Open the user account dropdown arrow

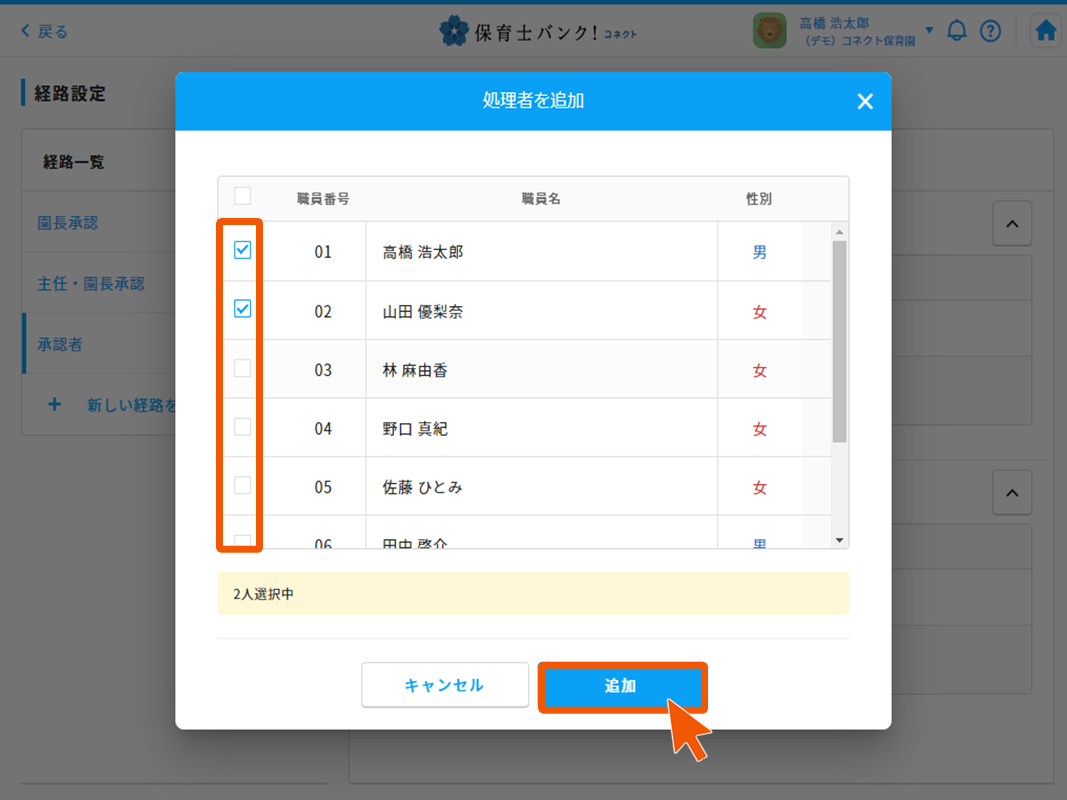[x=929, y=30]
